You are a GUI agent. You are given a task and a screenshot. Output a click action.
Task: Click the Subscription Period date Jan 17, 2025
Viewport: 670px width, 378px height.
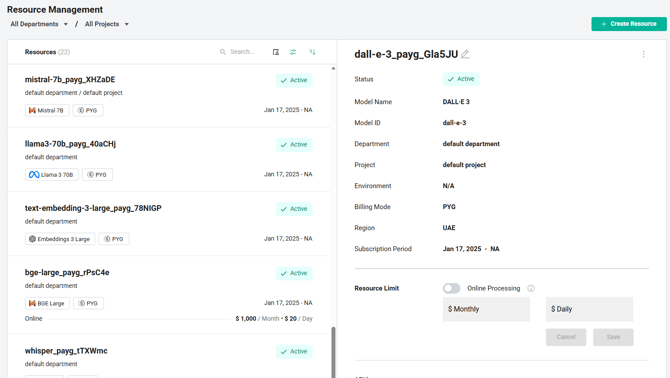(x=461, y=249)
